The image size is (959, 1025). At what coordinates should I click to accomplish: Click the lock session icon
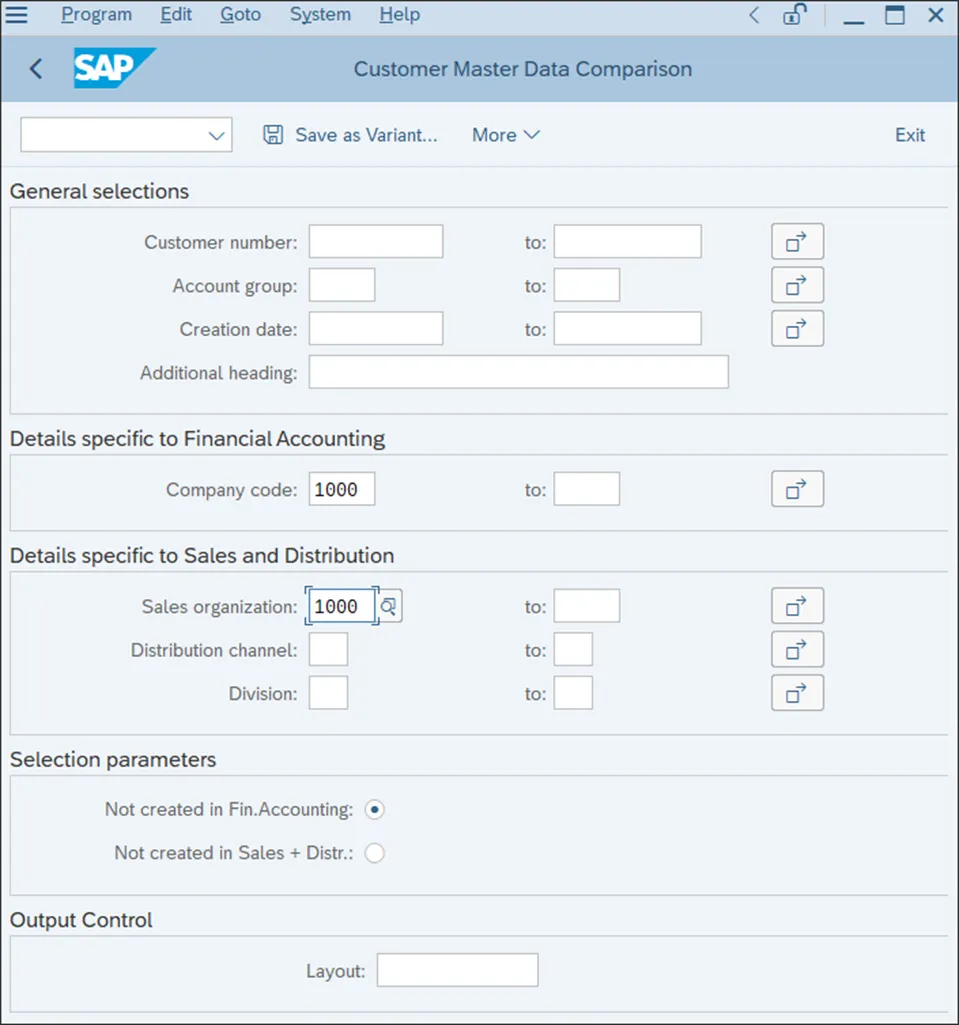pos(794,15)
